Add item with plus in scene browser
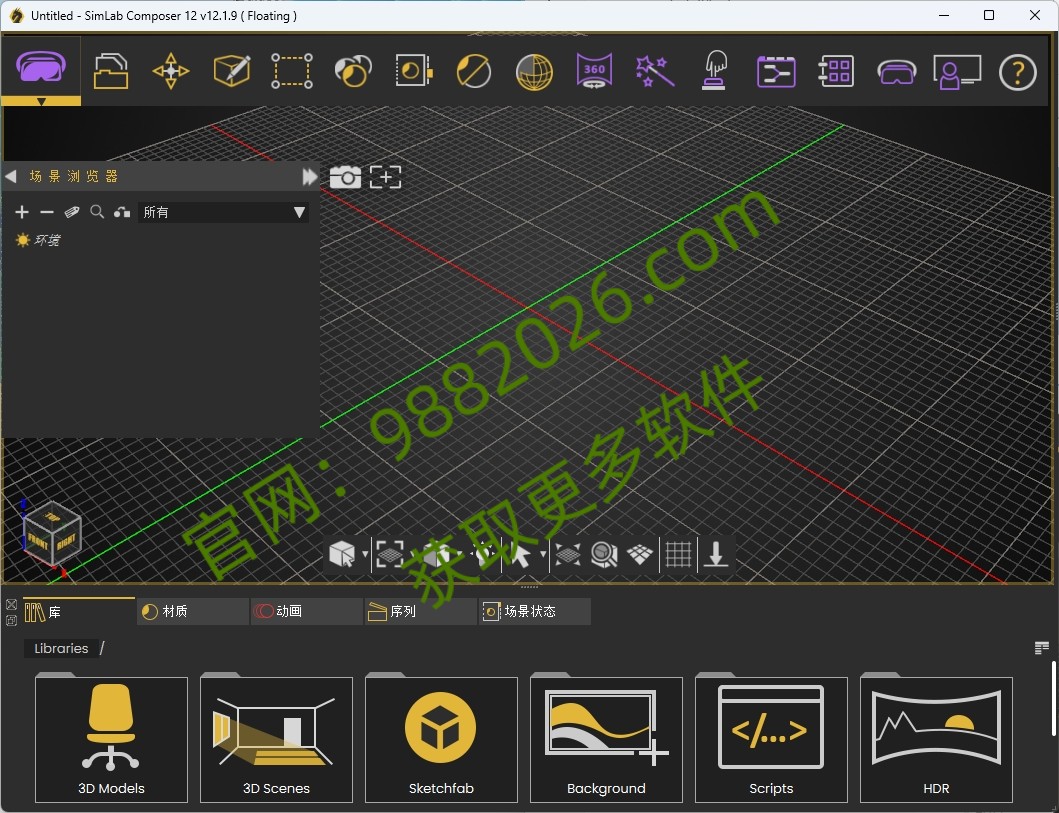 pos(22,212)
